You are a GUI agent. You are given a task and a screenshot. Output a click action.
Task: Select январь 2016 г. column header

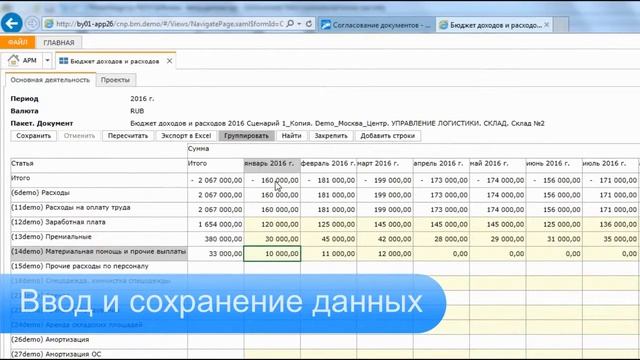[272, 165]
